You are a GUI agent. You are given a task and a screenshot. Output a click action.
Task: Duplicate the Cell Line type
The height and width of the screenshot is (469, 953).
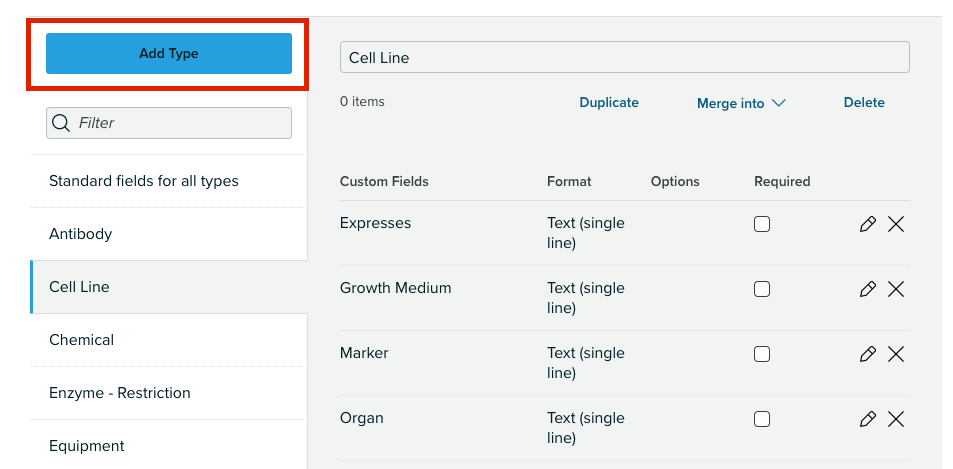point(609,103)
